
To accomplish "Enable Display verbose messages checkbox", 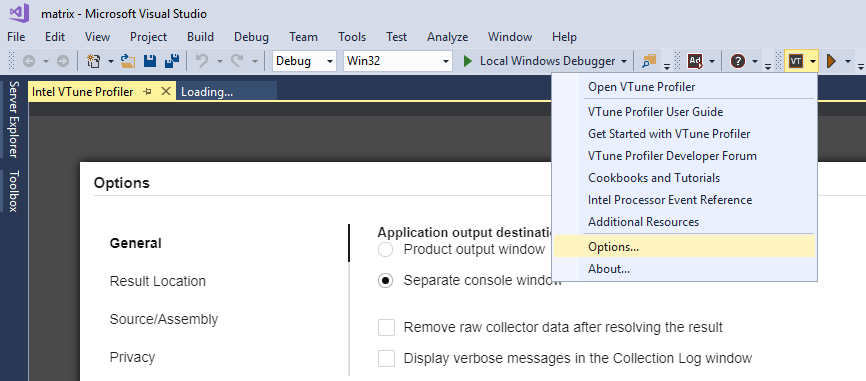I will click(386, 358).
